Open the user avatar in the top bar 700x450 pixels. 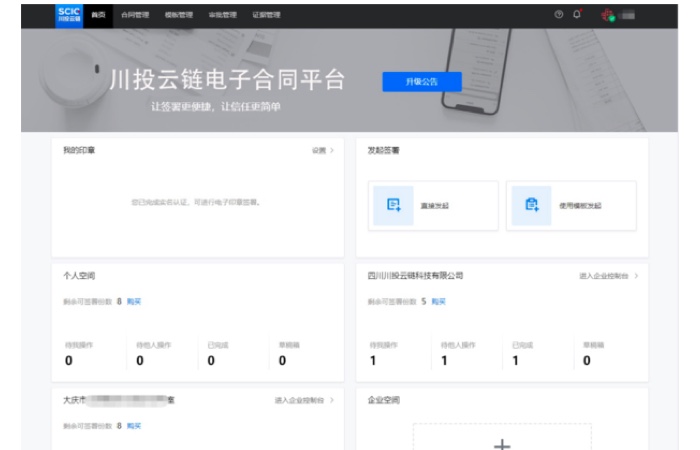[608, 15]
